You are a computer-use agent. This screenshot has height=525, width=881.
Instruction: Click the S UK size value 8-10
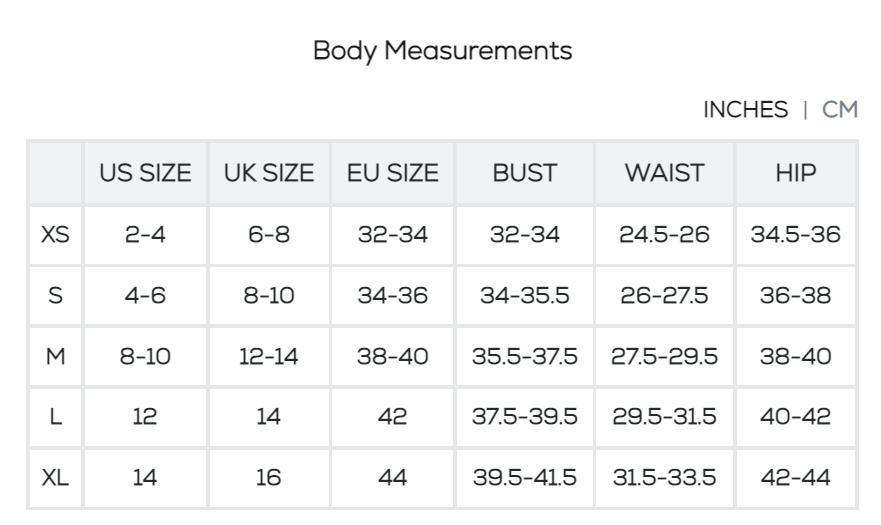[269, 296]
